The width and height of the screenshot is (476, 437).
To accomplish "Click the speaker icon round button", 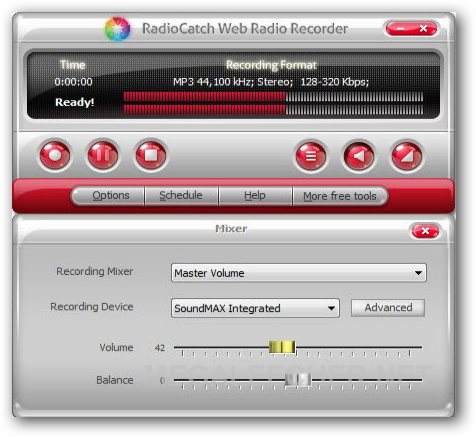I will point(359,156).
